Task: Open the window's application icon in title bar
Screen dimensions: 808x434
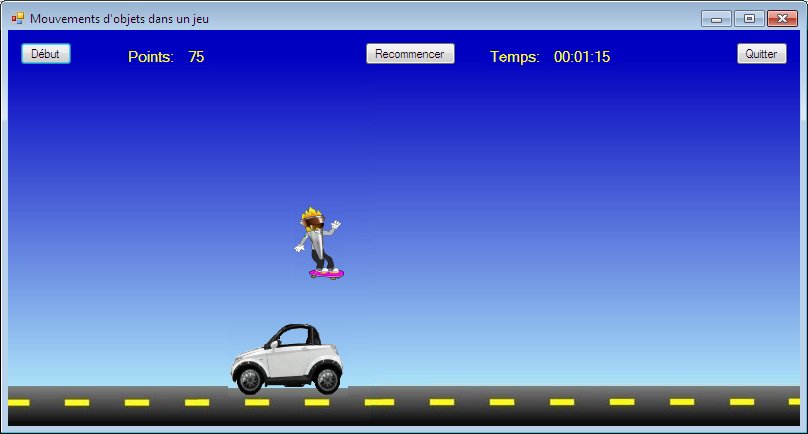Action: click(18, 19)
